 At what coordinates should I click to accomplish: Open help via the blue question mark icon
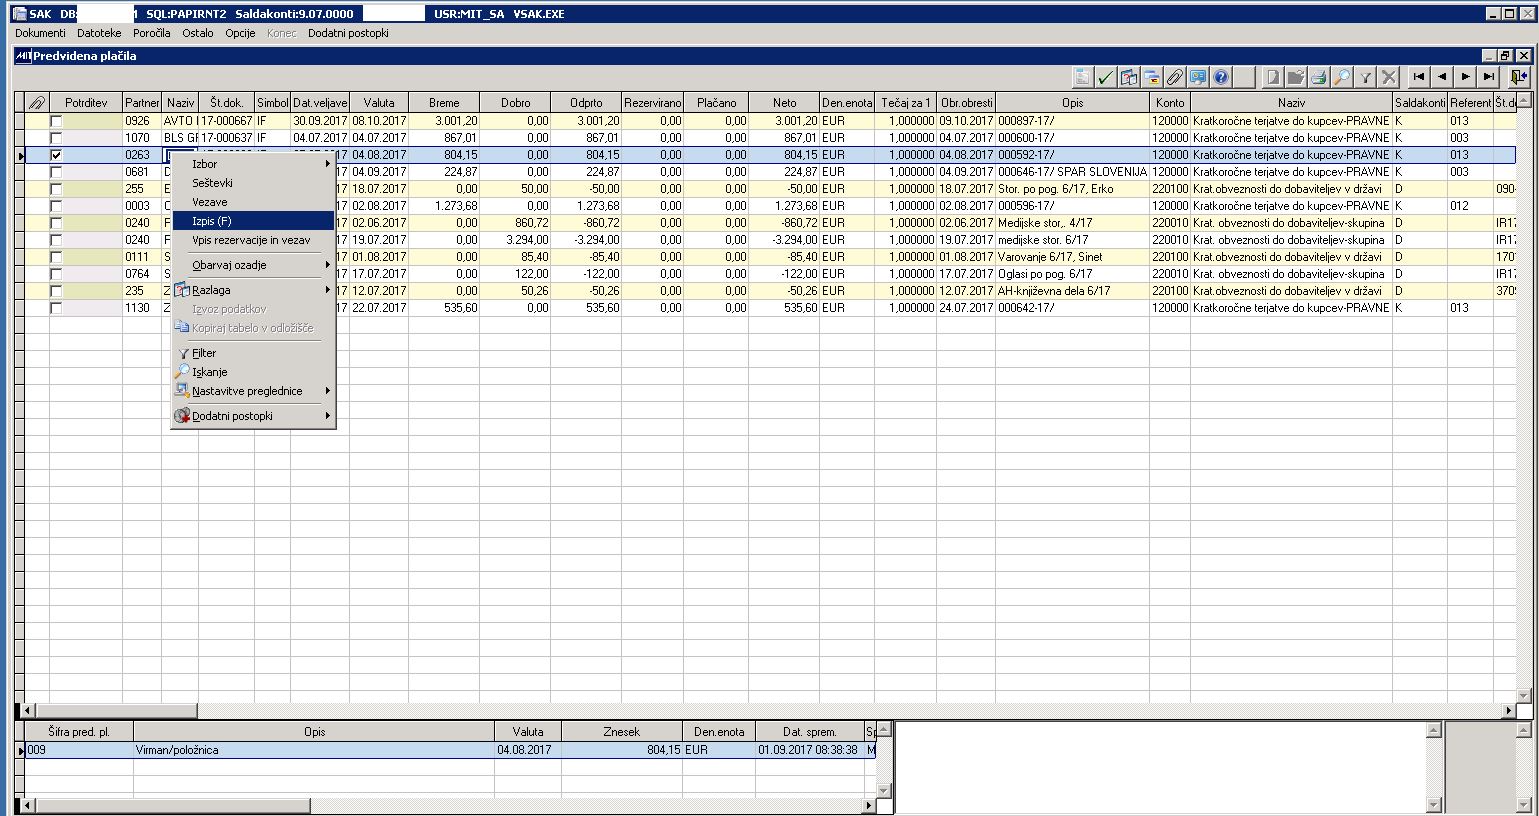coord(1221,77)
